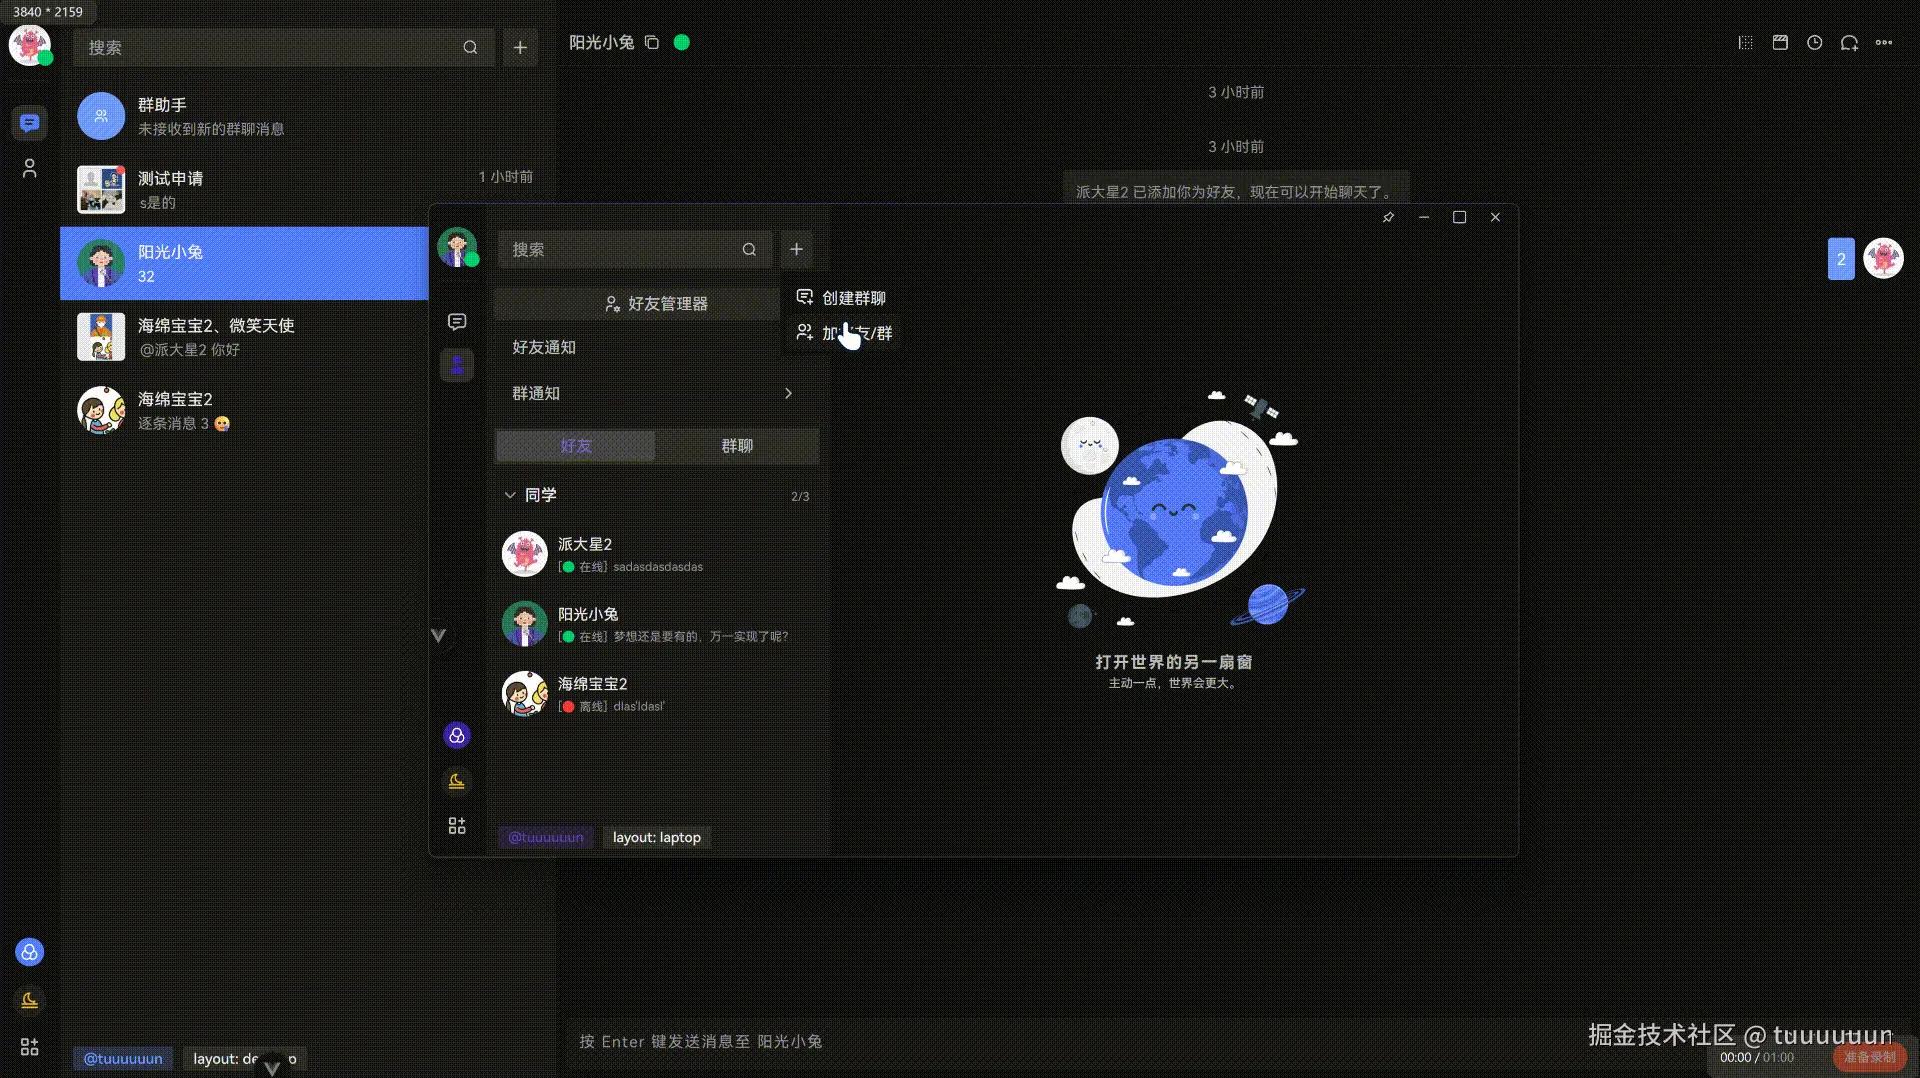Select the contacts icon in the dialog sidebar
The width and height of the screenshot is (1920, 1078).
click(x=457, y=364)
